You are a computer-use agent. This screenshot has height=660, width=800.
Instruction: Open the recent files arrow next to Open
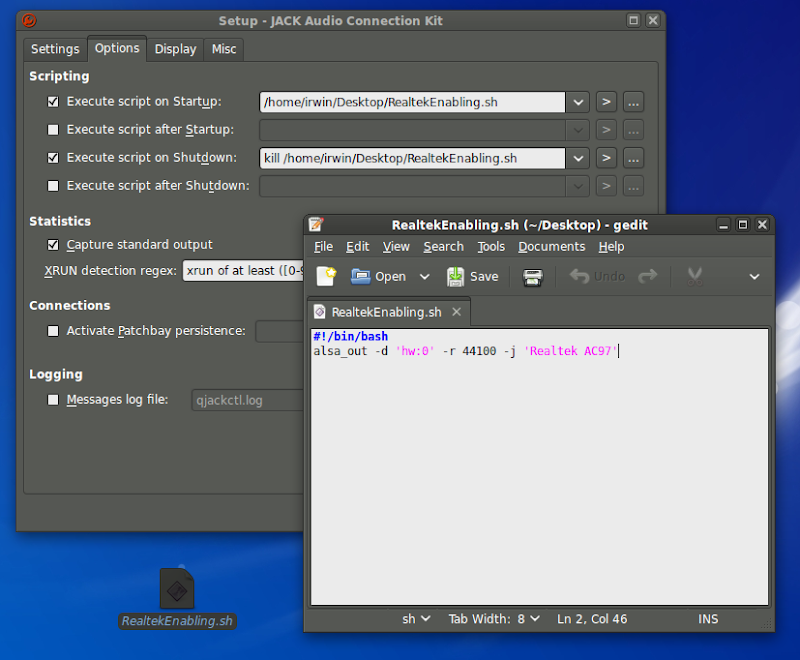tap(424, 277)
